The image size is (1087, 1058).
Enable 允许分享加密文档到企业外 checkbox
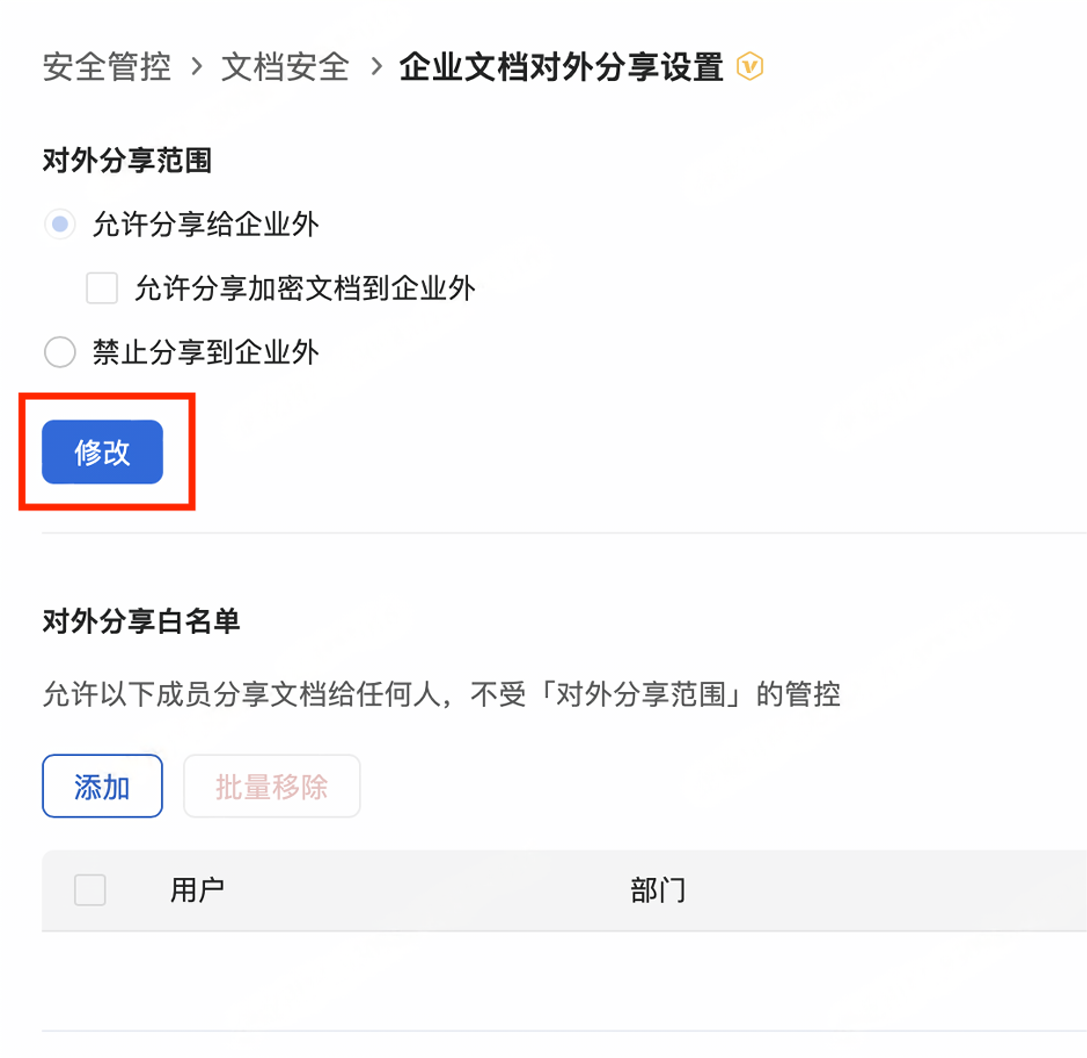[x=102, y=288]
